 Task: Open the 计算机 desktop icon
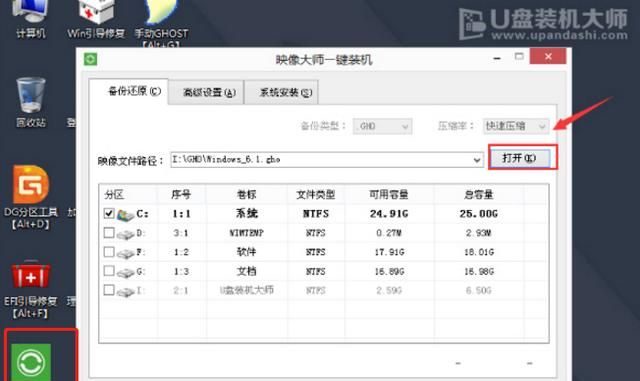point(30,18)
